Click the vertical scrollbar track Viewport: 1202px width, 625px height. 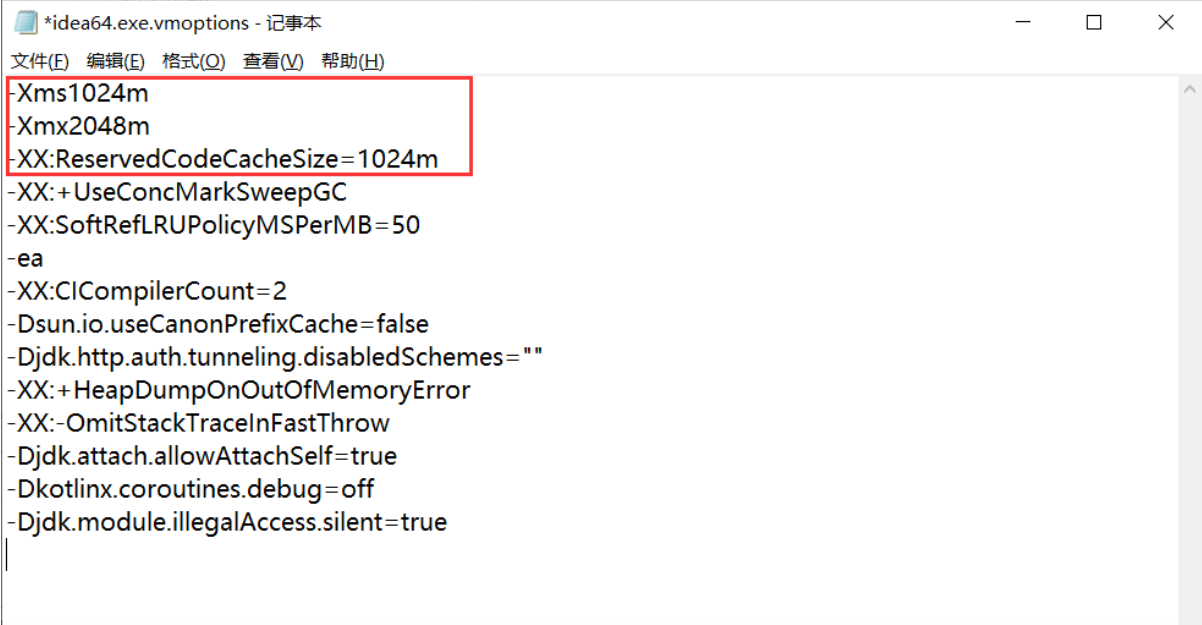click(1188, 360)
